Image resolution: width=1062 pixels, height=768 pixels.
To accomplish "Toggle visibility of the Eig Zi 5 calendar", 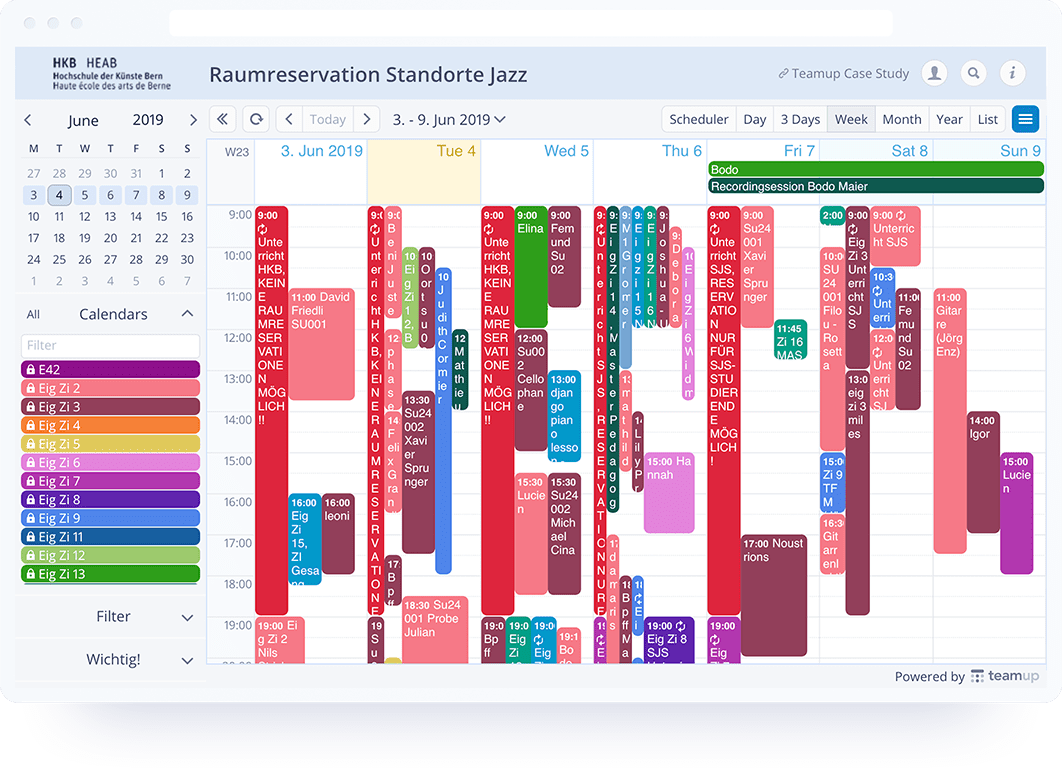I will coord(110,443).
